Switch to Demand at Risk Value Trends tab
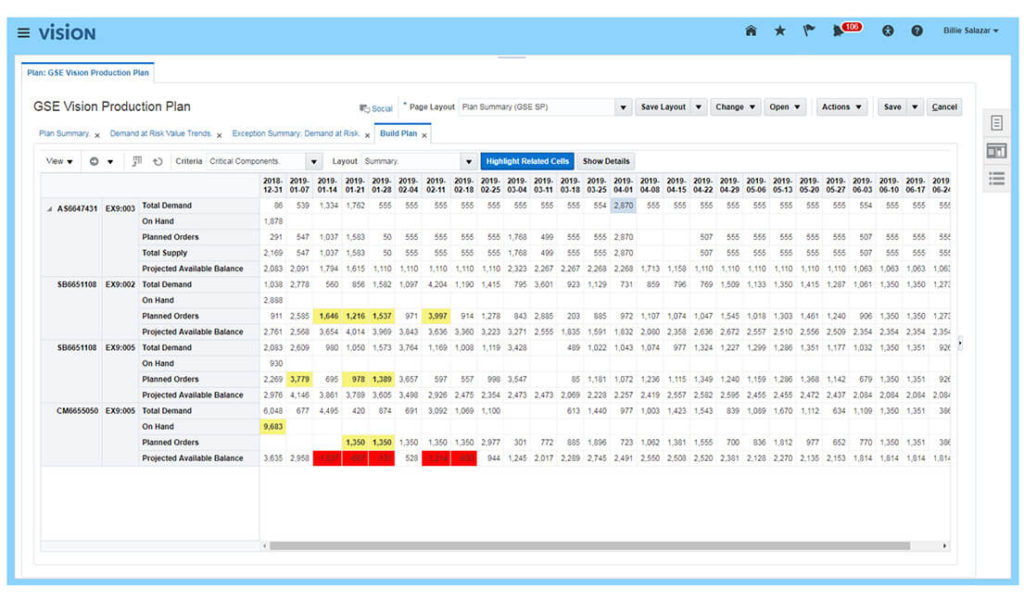 [x=161, y=133]
